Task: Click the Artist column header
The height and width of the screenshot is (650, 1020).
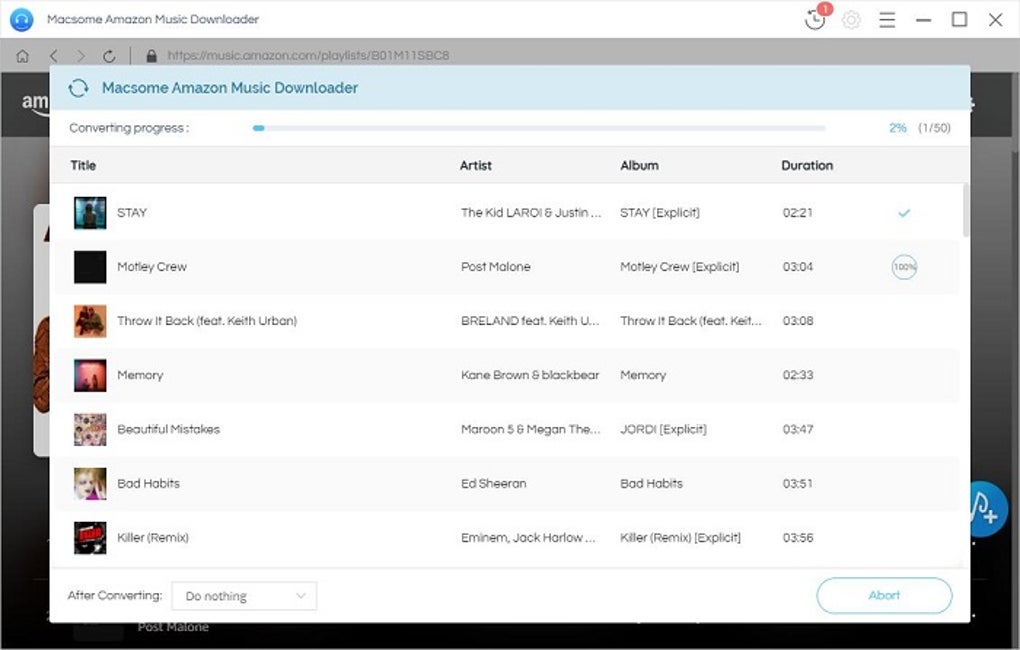Action: [x=476, y=166]
